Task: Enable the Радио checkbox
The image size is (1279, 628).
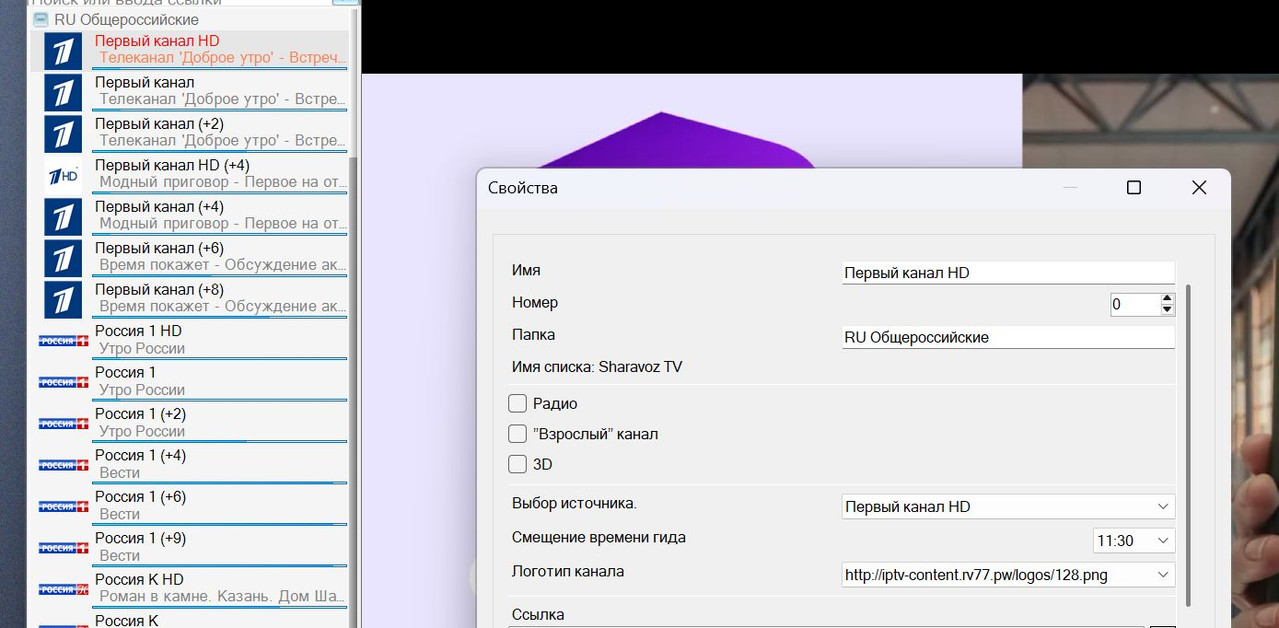Action: [517, 404]
